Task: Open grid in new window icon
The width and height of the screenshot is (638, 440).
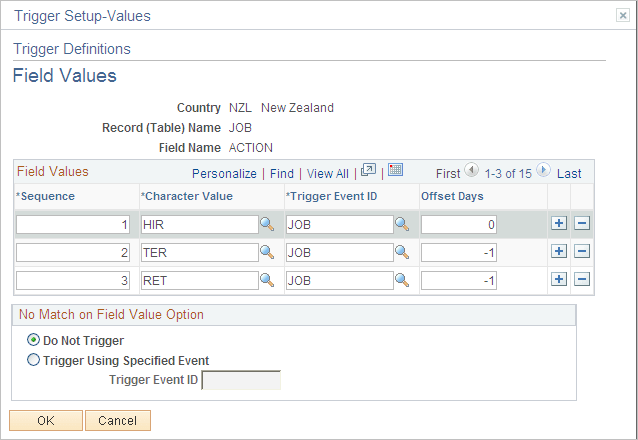Action: [x=369, y=170]
